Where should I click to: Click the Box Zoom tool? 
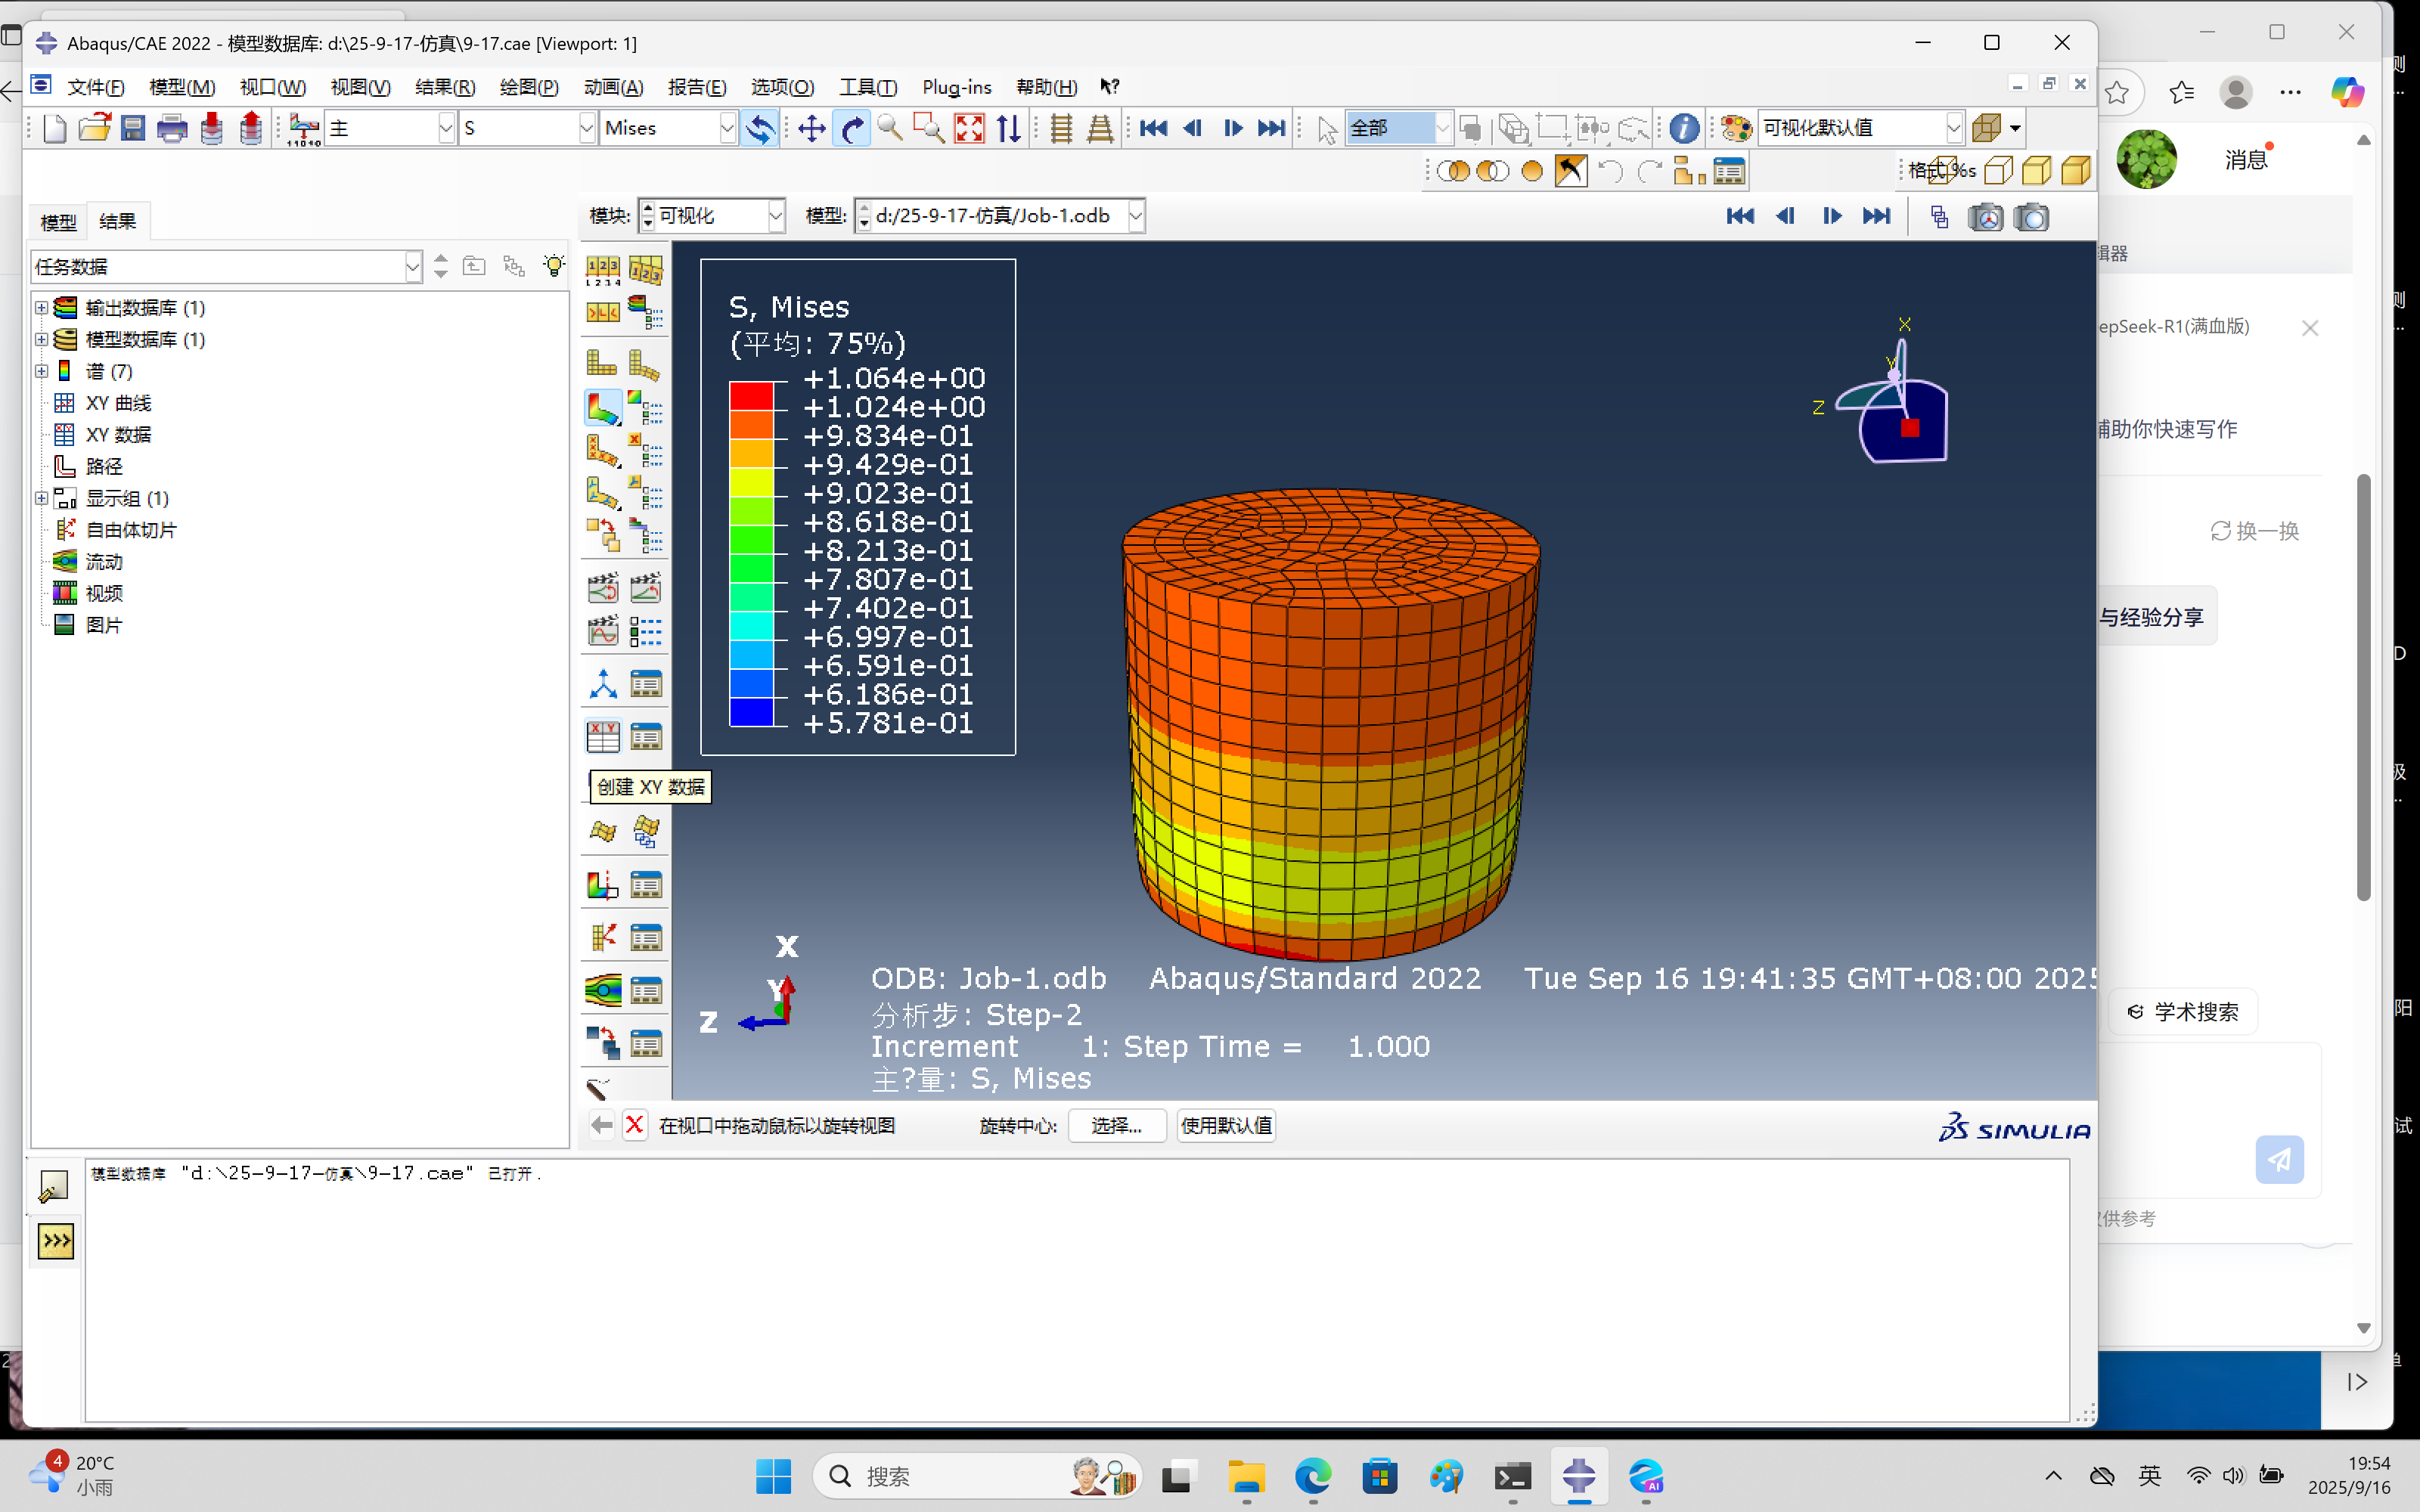pyautogui.click(x=929, y=128)
